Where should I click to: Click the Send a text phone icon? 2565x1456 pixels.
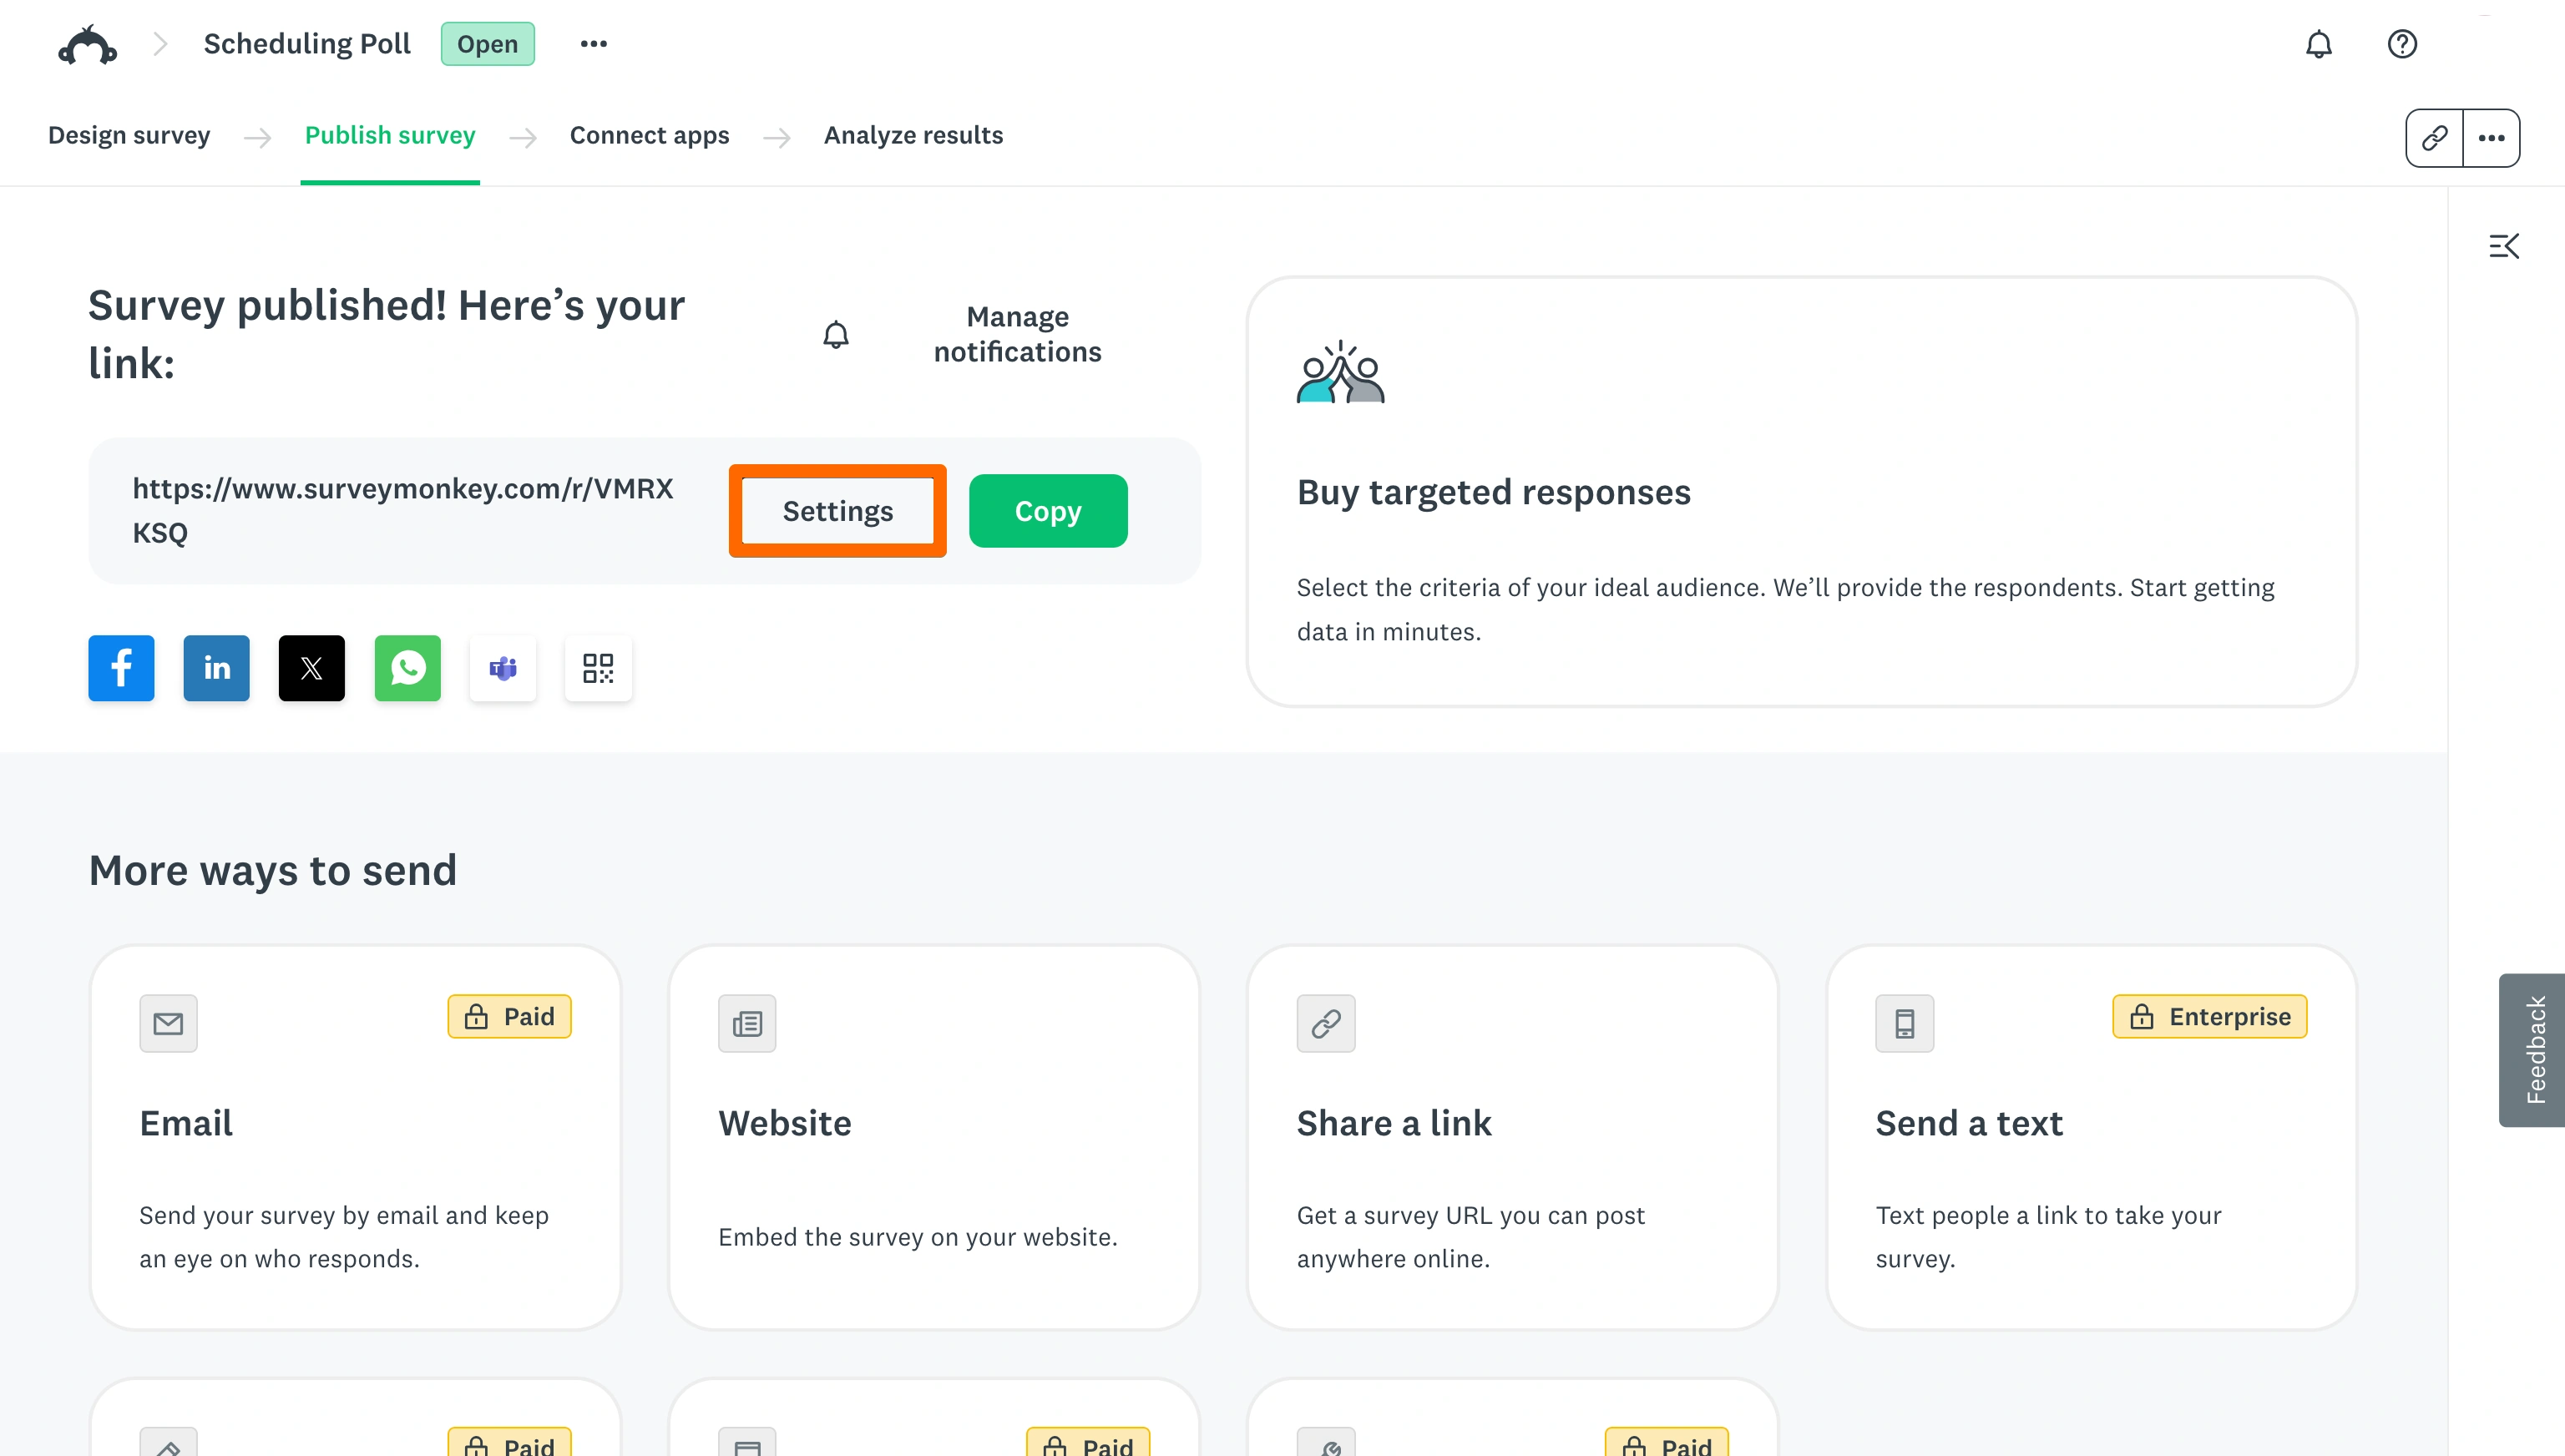click(x=1904, y=1023)
